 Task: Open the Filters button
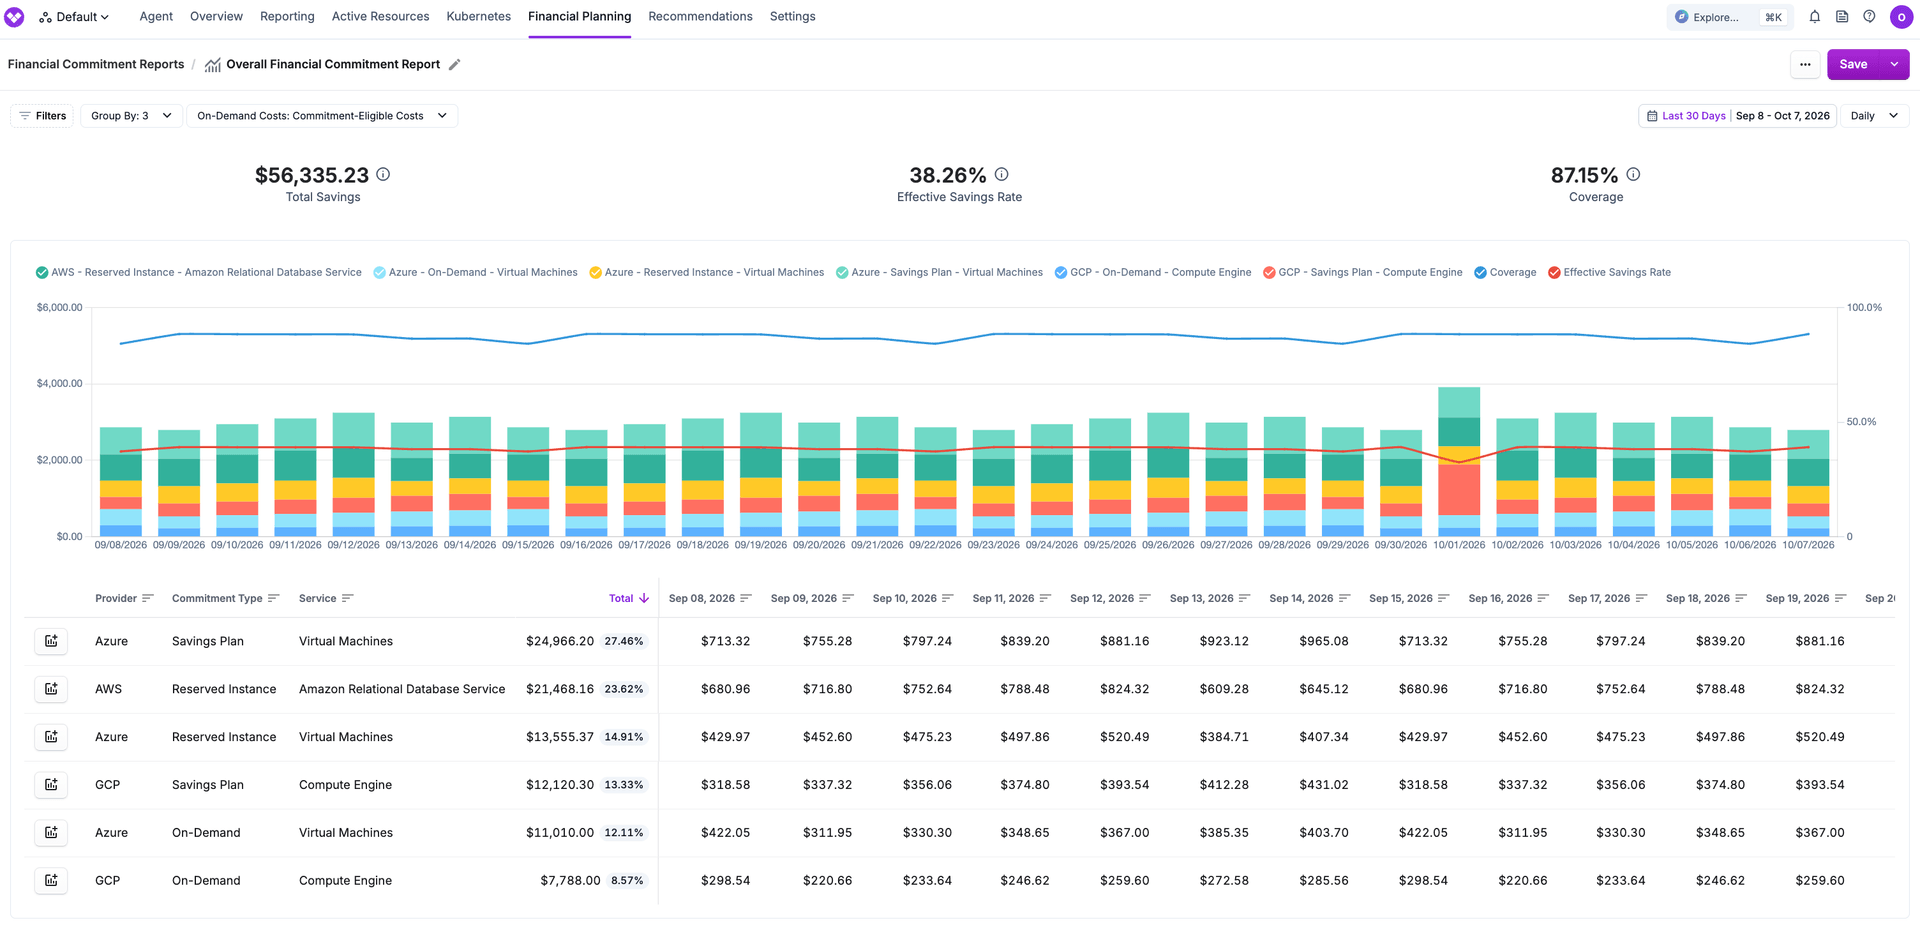(42, 116)
